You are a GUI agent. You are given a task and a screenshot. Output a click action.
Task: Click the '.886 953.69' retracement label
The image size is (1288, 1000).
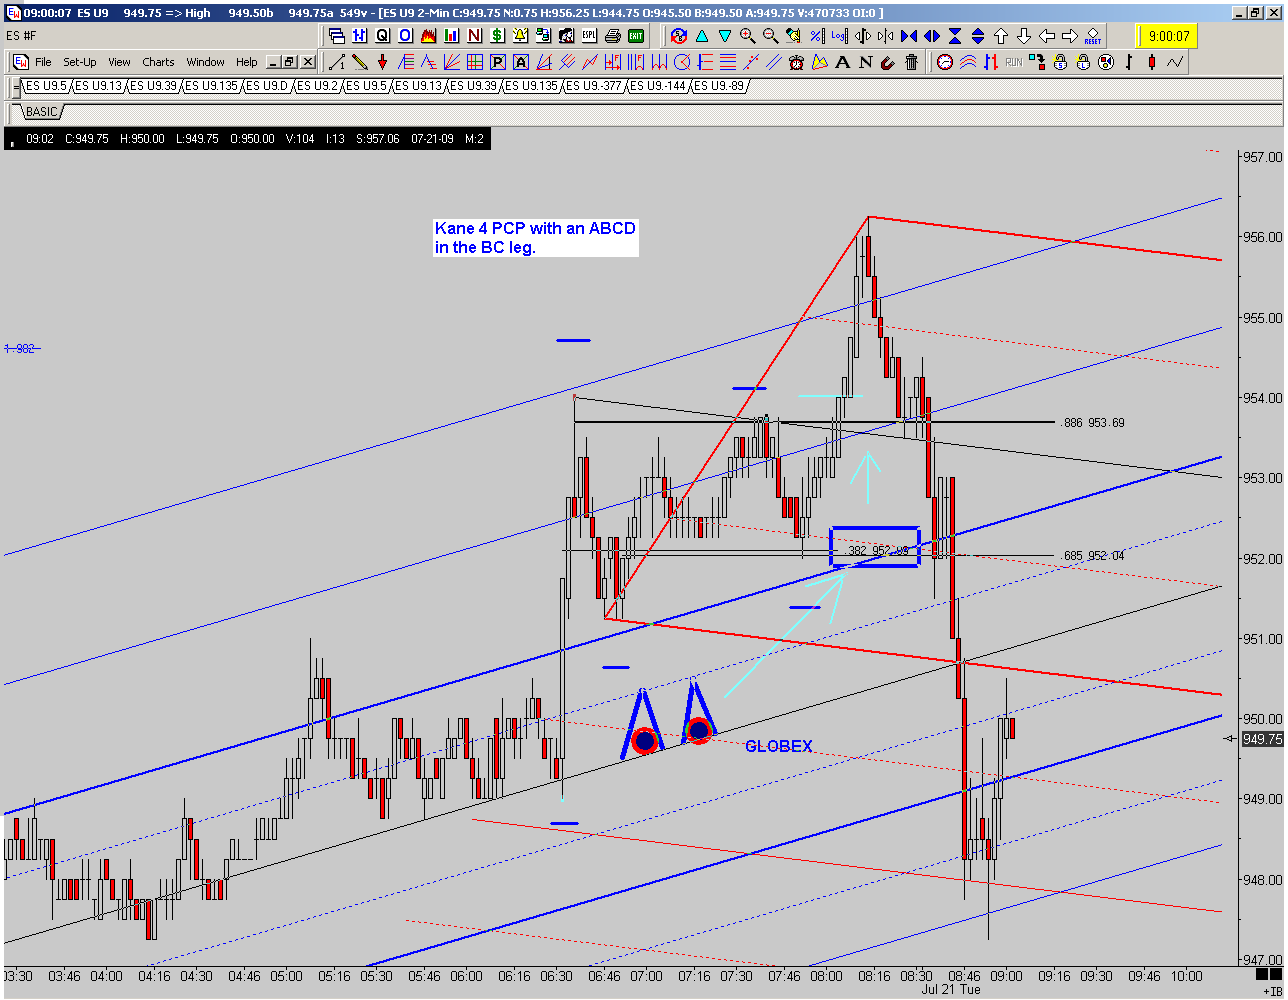[x=1093, y=423]
